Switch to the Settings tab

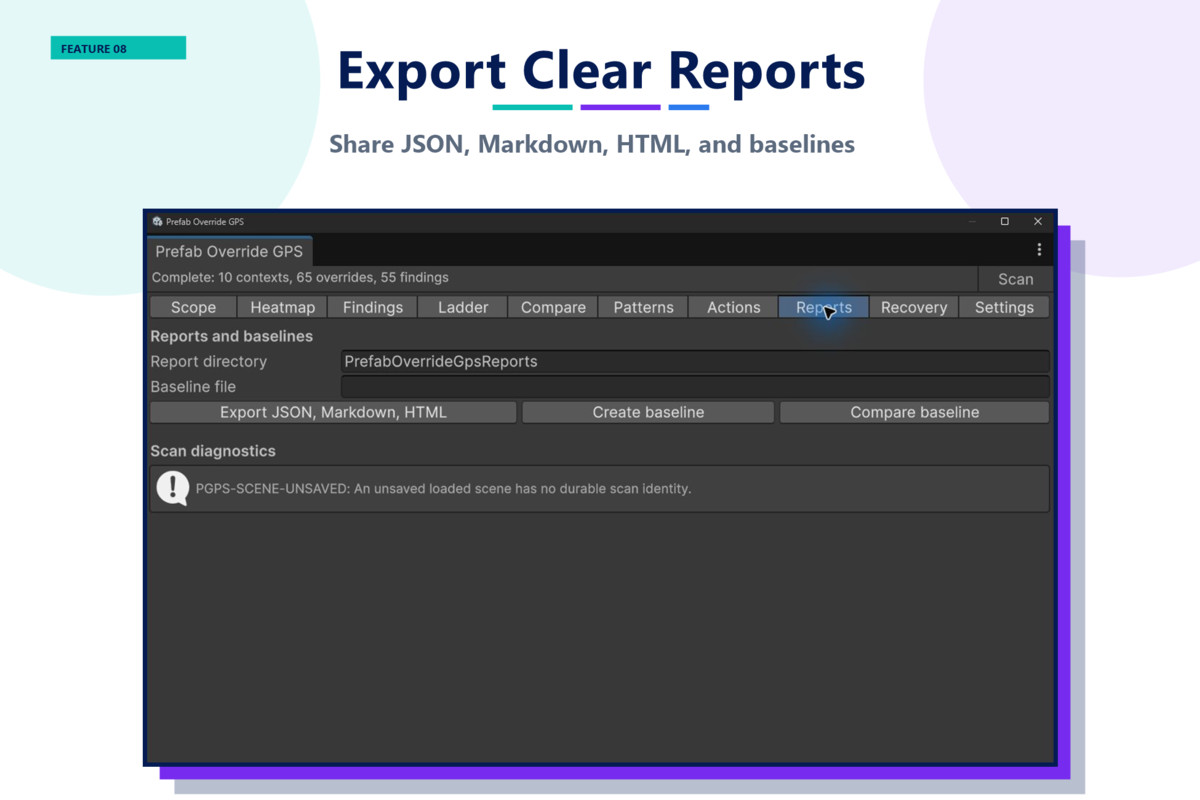(1004, 307)
